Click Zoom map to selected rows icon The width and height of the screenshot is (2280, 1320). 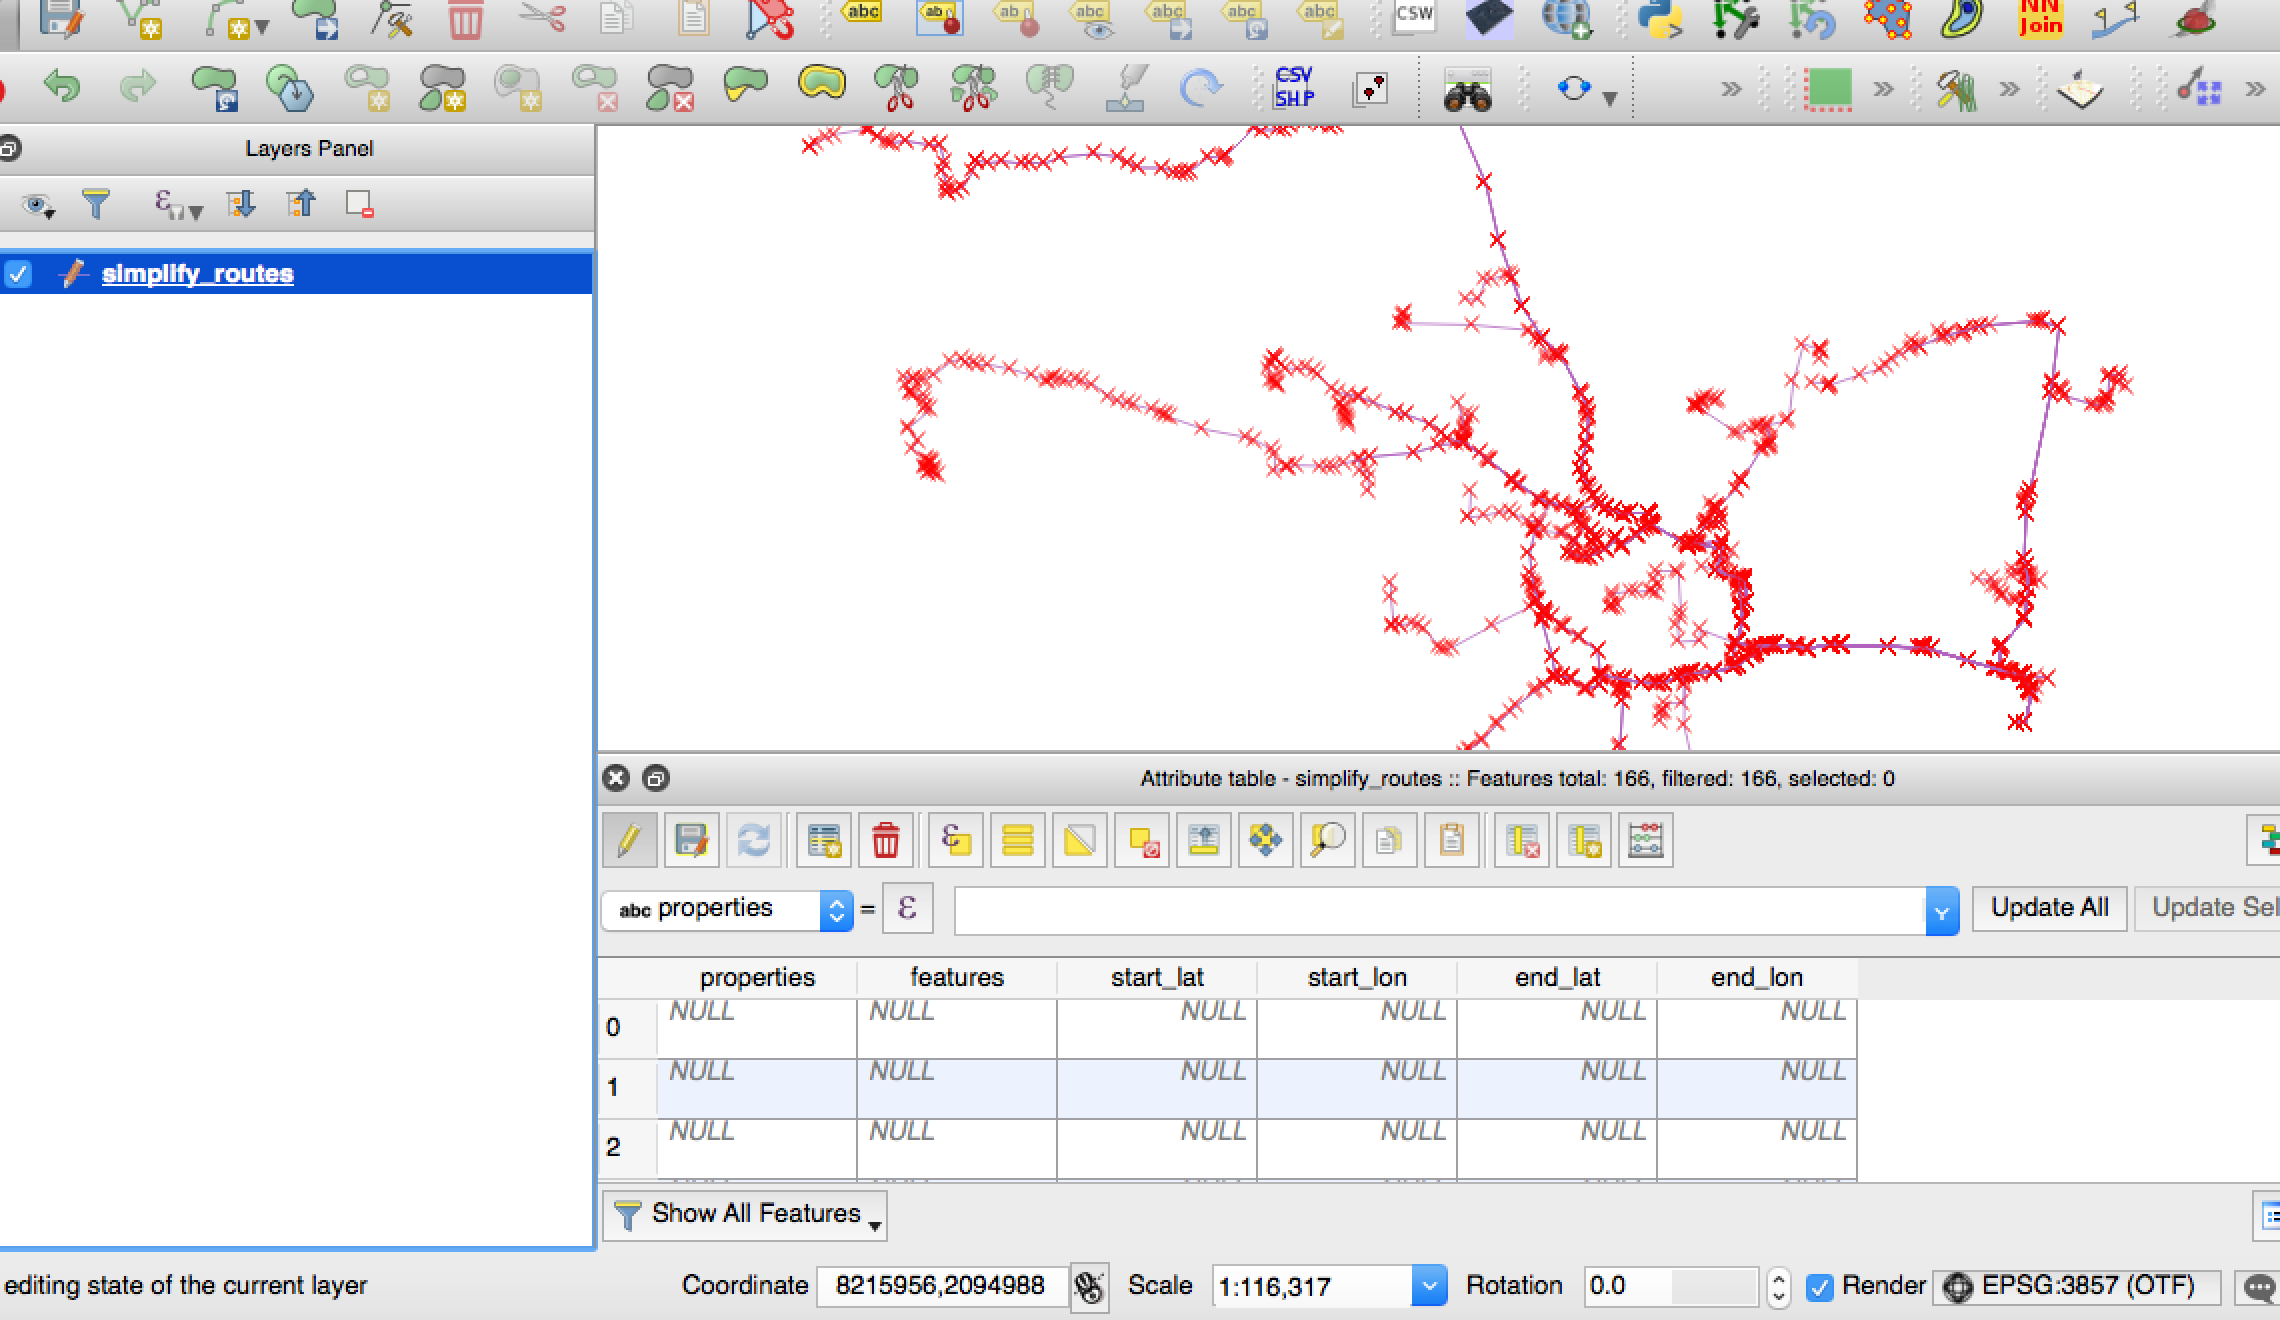click(x=1327, y=840)
